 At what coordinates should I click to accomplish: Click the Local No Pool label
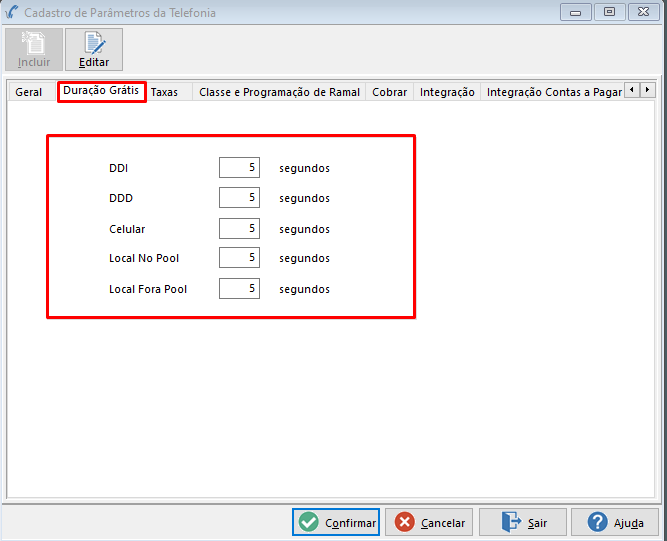(x=144, y=258)
